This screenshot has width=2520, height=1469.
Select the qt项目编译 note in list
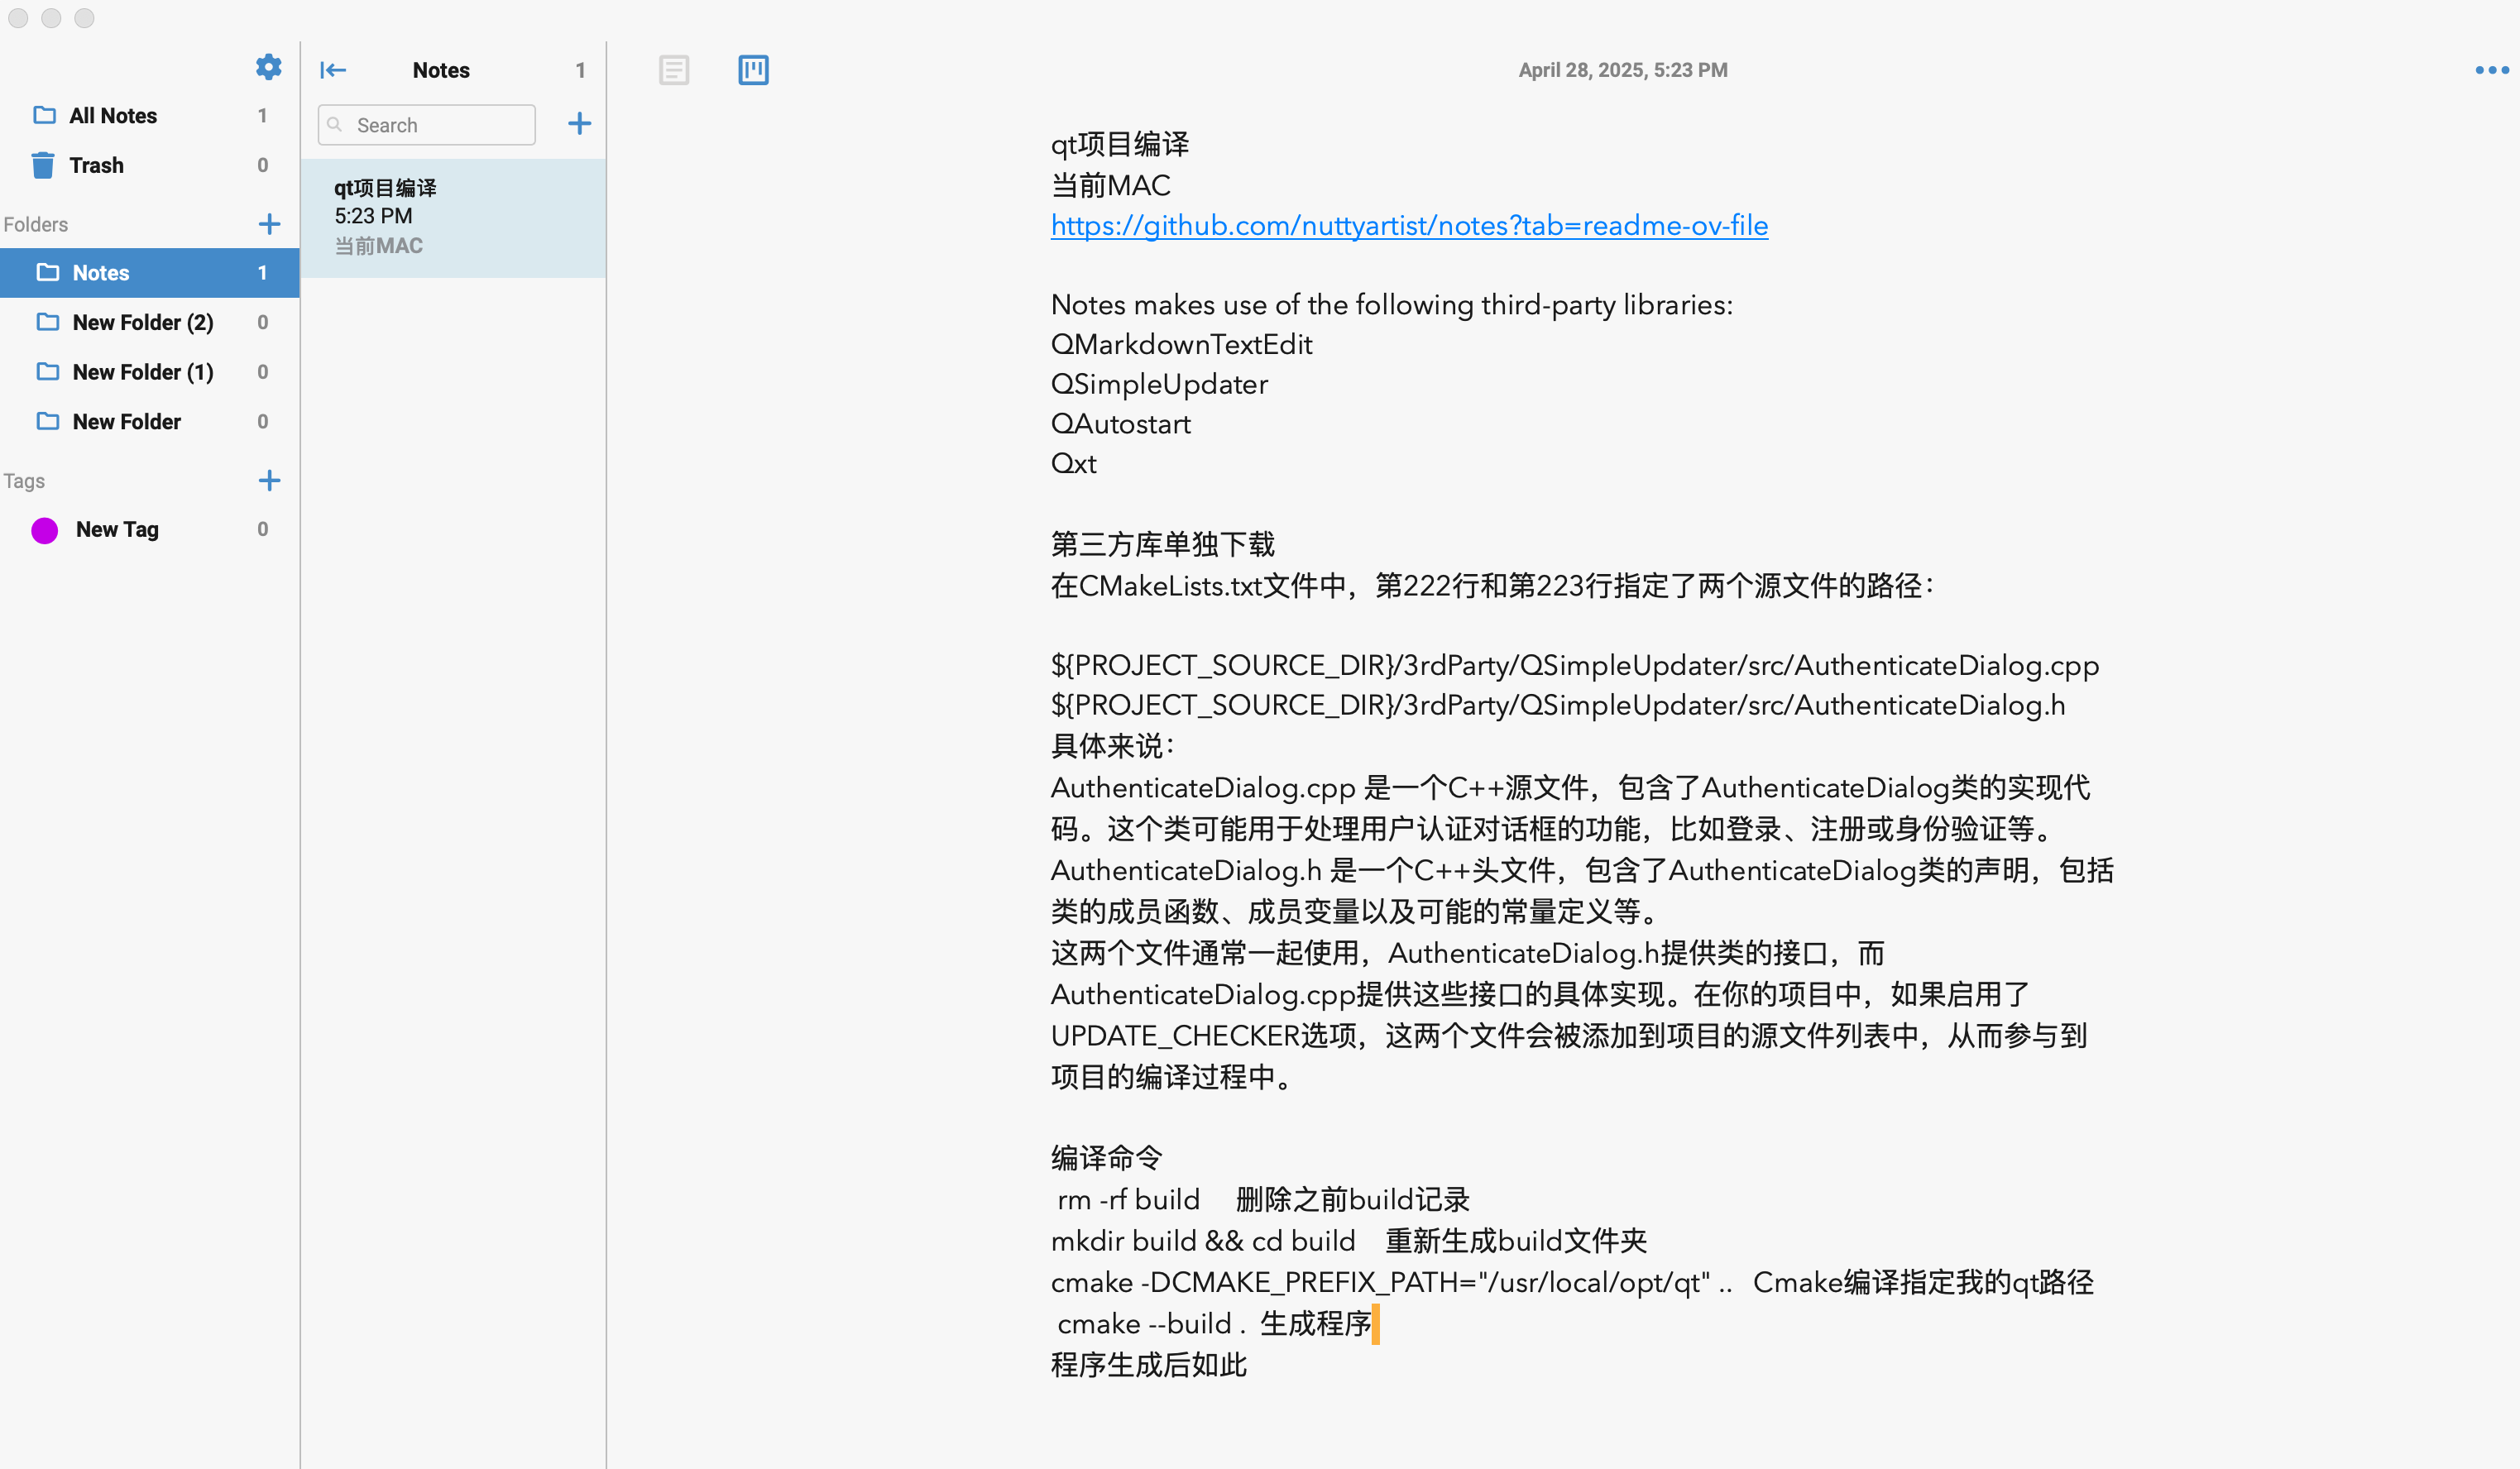tap(453, 217)
